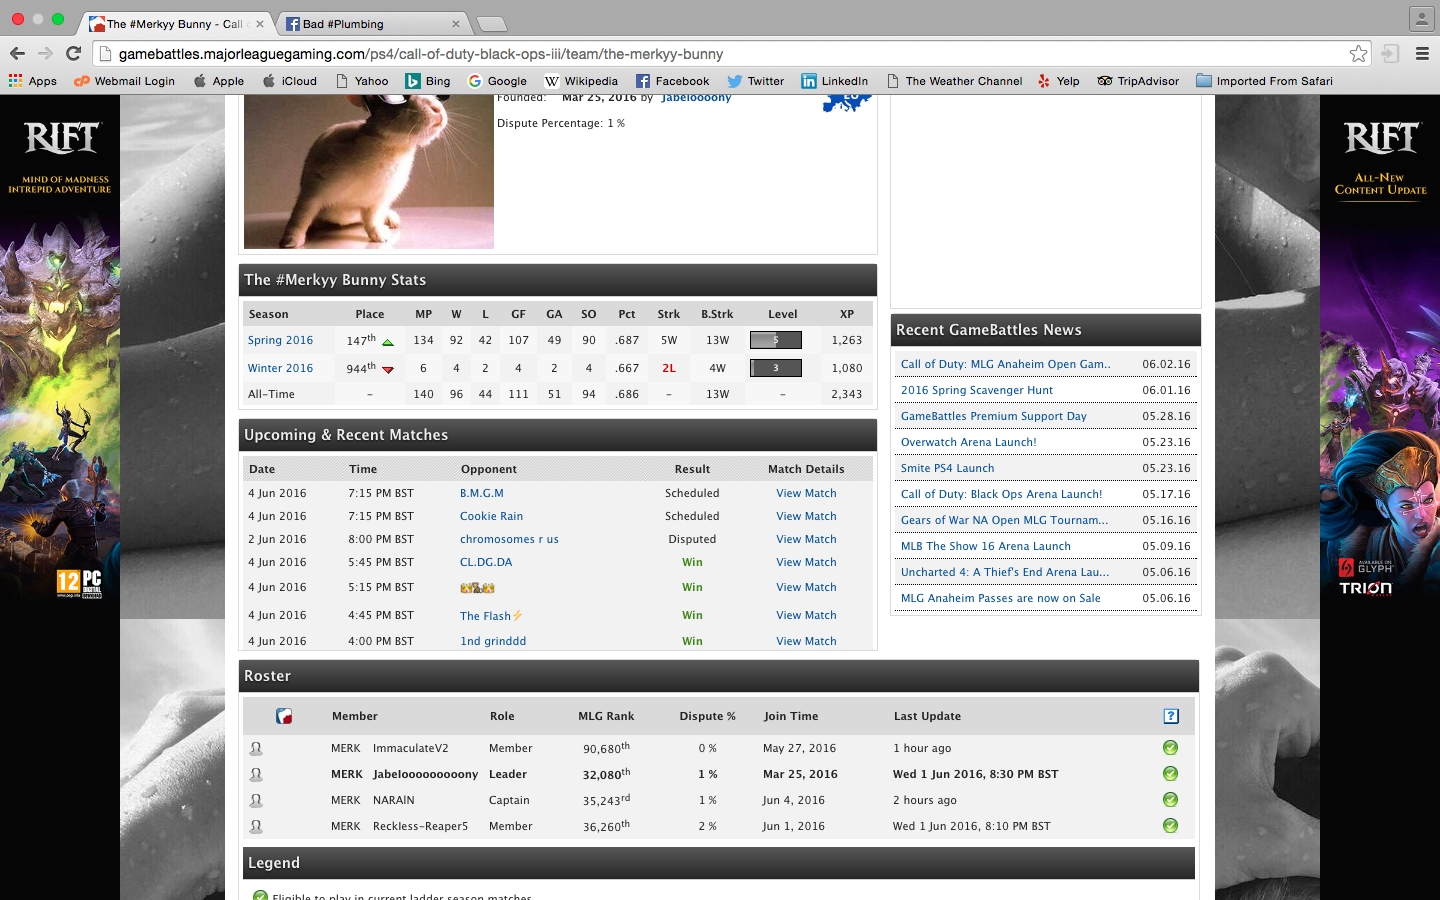Click ImmaculateV2's green eligibility check icon
This screenshot has height=900, width=1440.
pyautogui.click(x=1170, y=748)
